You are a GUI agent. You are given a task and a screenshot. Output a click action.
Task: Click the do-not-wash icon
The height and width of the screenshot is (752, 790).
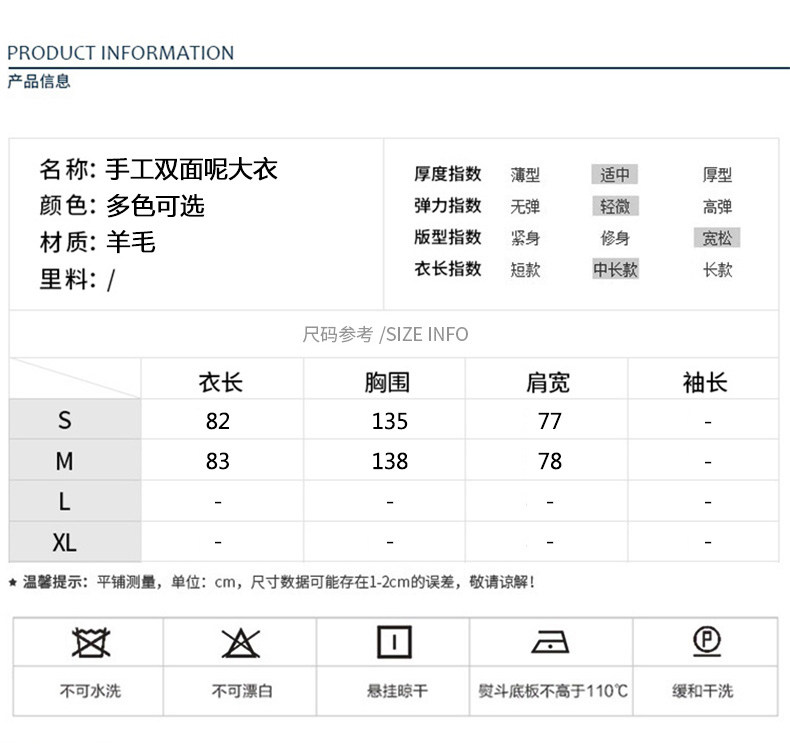pyautogui.click(x=90, y=642)
